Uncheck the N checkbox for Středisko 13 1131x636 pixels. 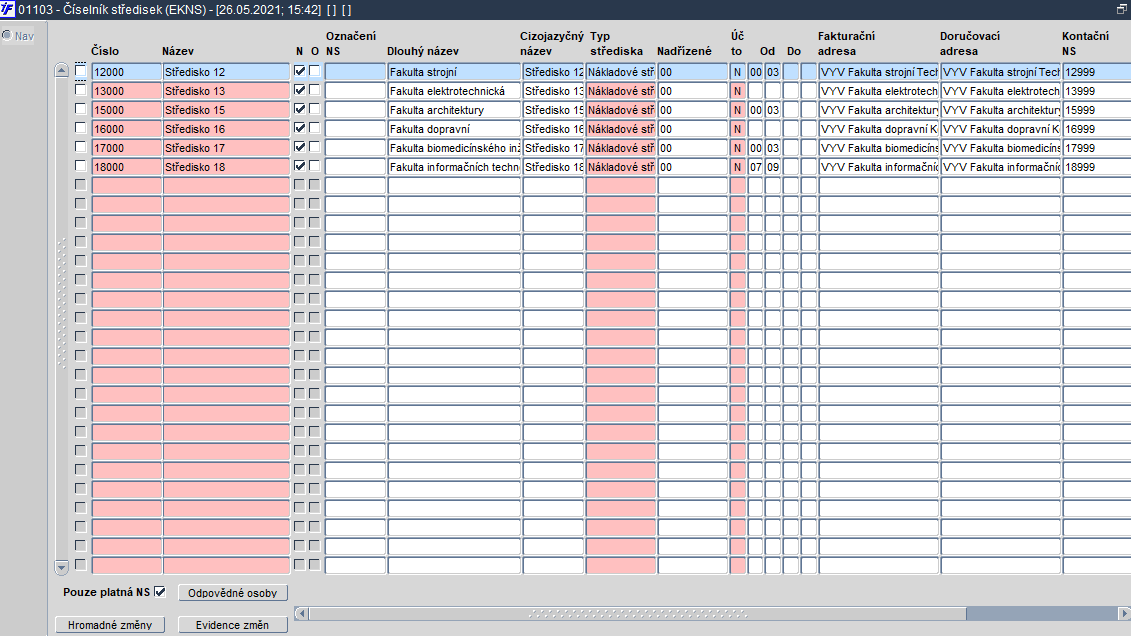299,90
